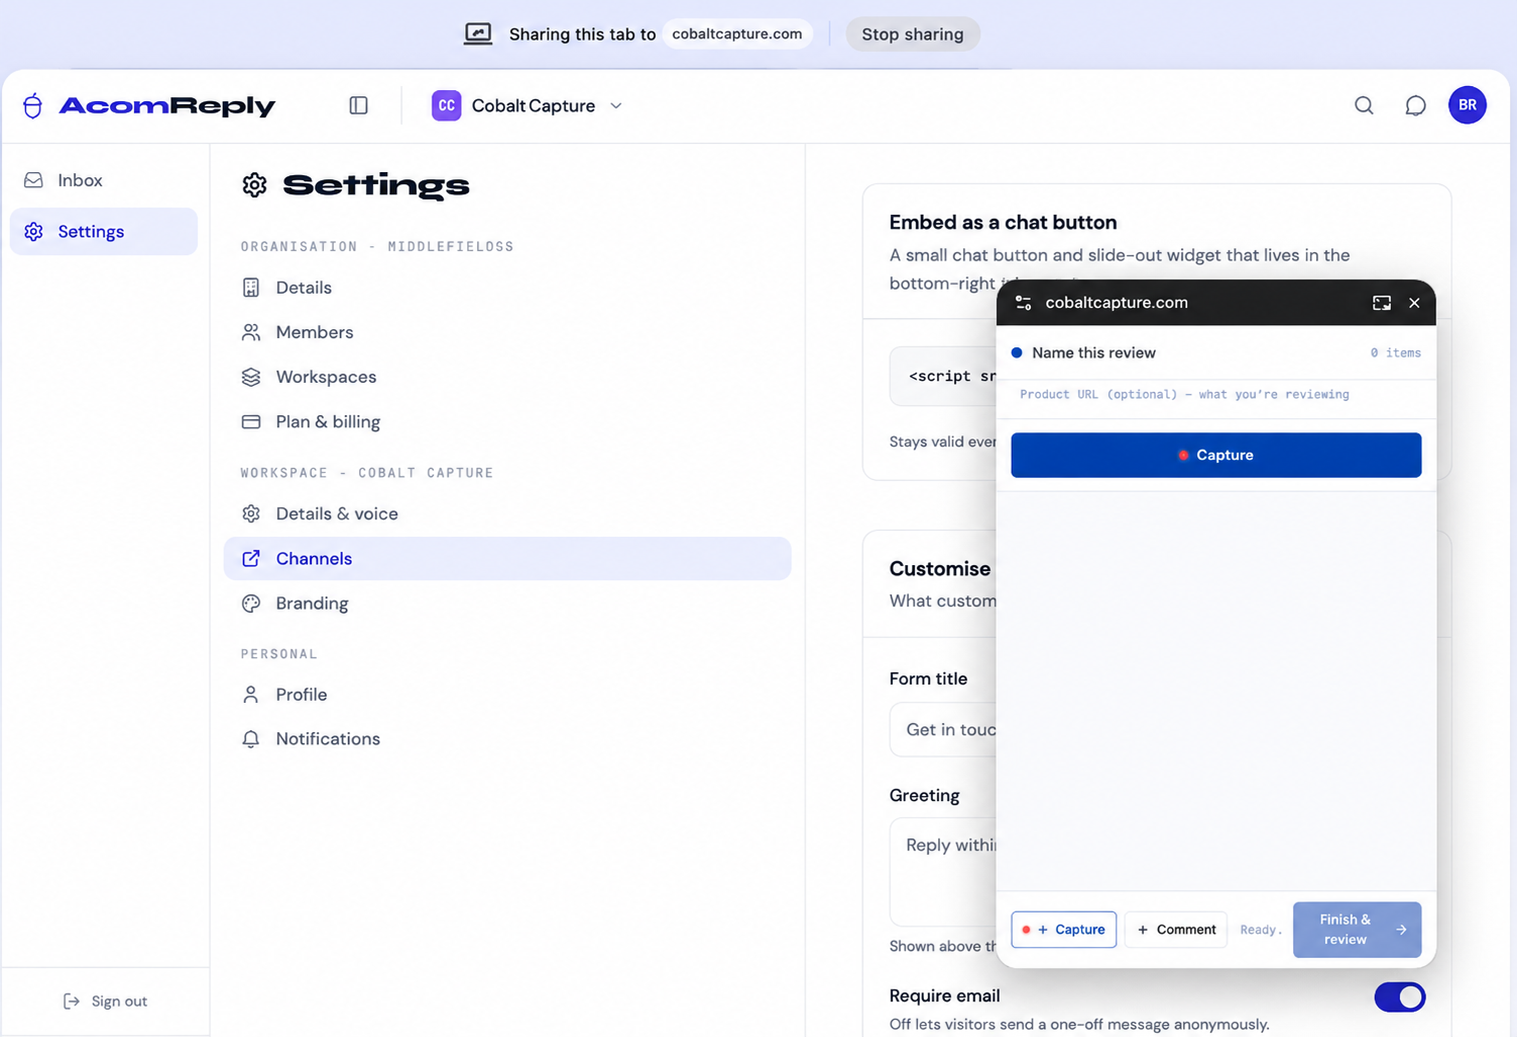Click the cobaltcapture.com sharing chip
1517x1037 pixels.
[737, 34]
